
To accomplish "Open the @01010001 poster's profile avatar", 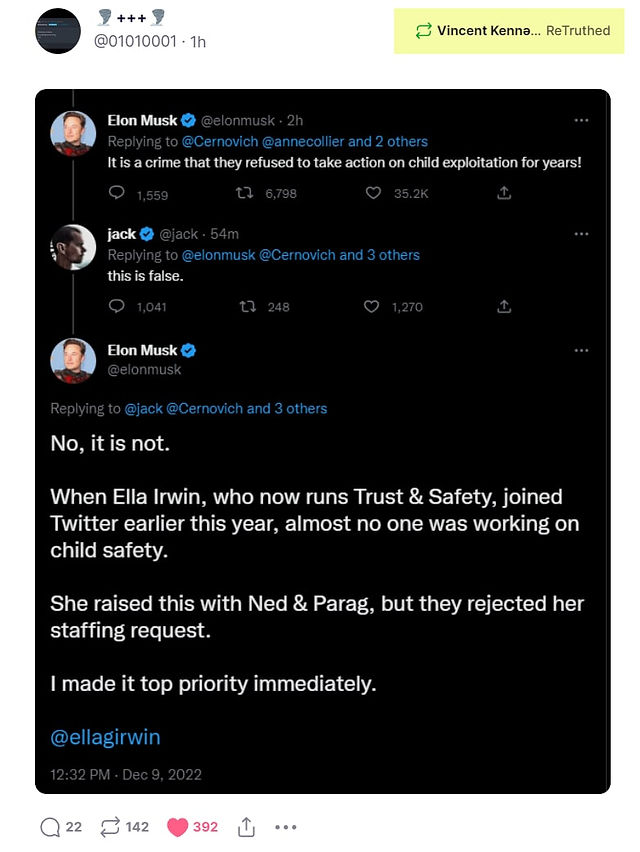I will (58, 31).
